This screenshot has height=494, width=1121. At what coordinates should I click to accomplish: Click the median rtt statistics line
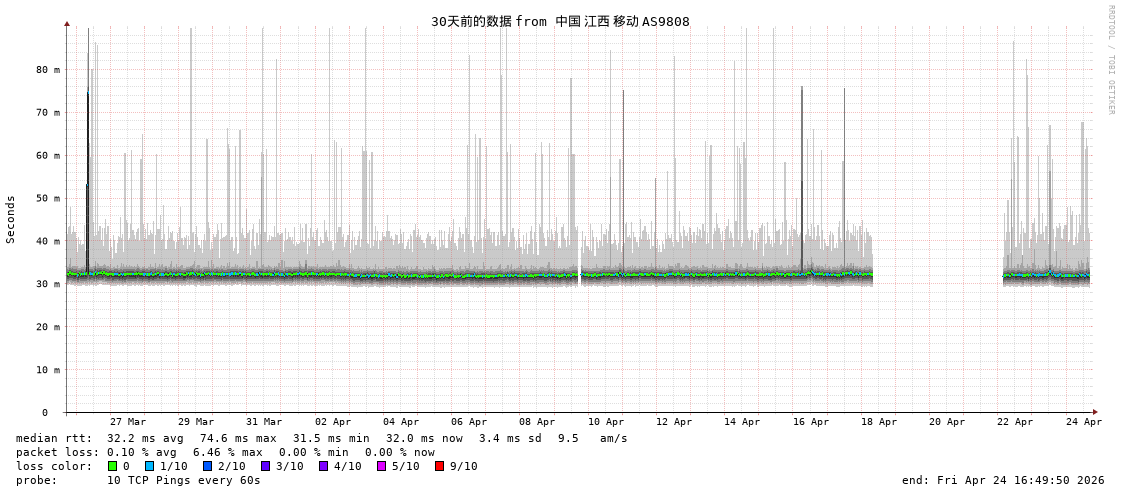pos(322,438)
